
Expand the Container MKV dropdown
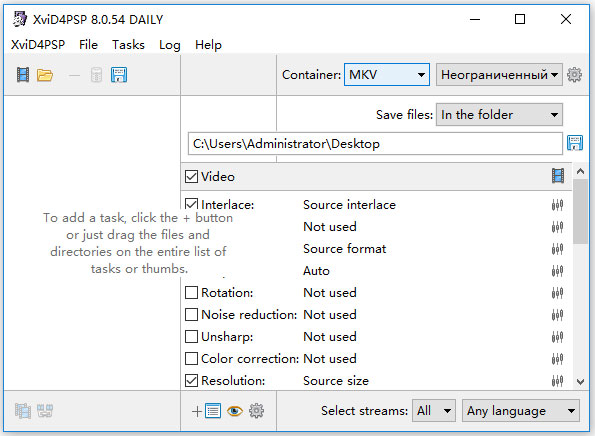point(387,75)
